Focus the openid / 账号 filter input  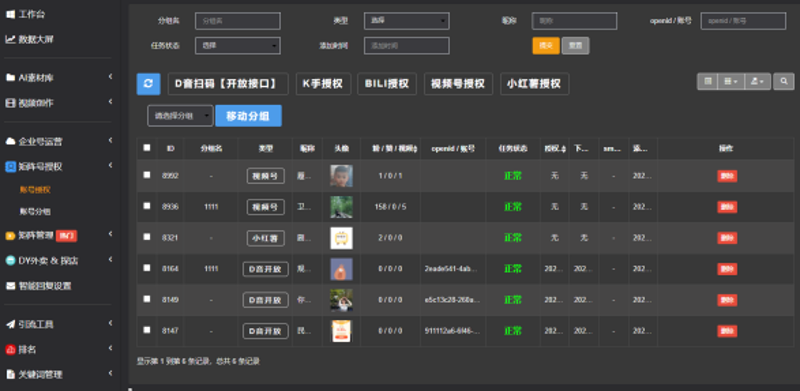coord(743,21)
